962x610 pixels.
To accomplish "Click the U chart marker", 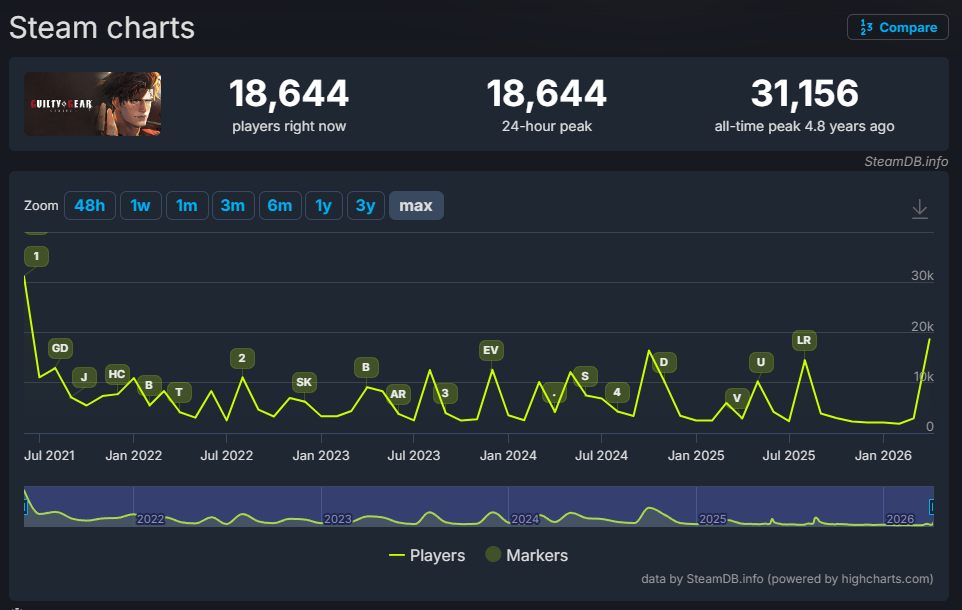I will click(761, 362).
